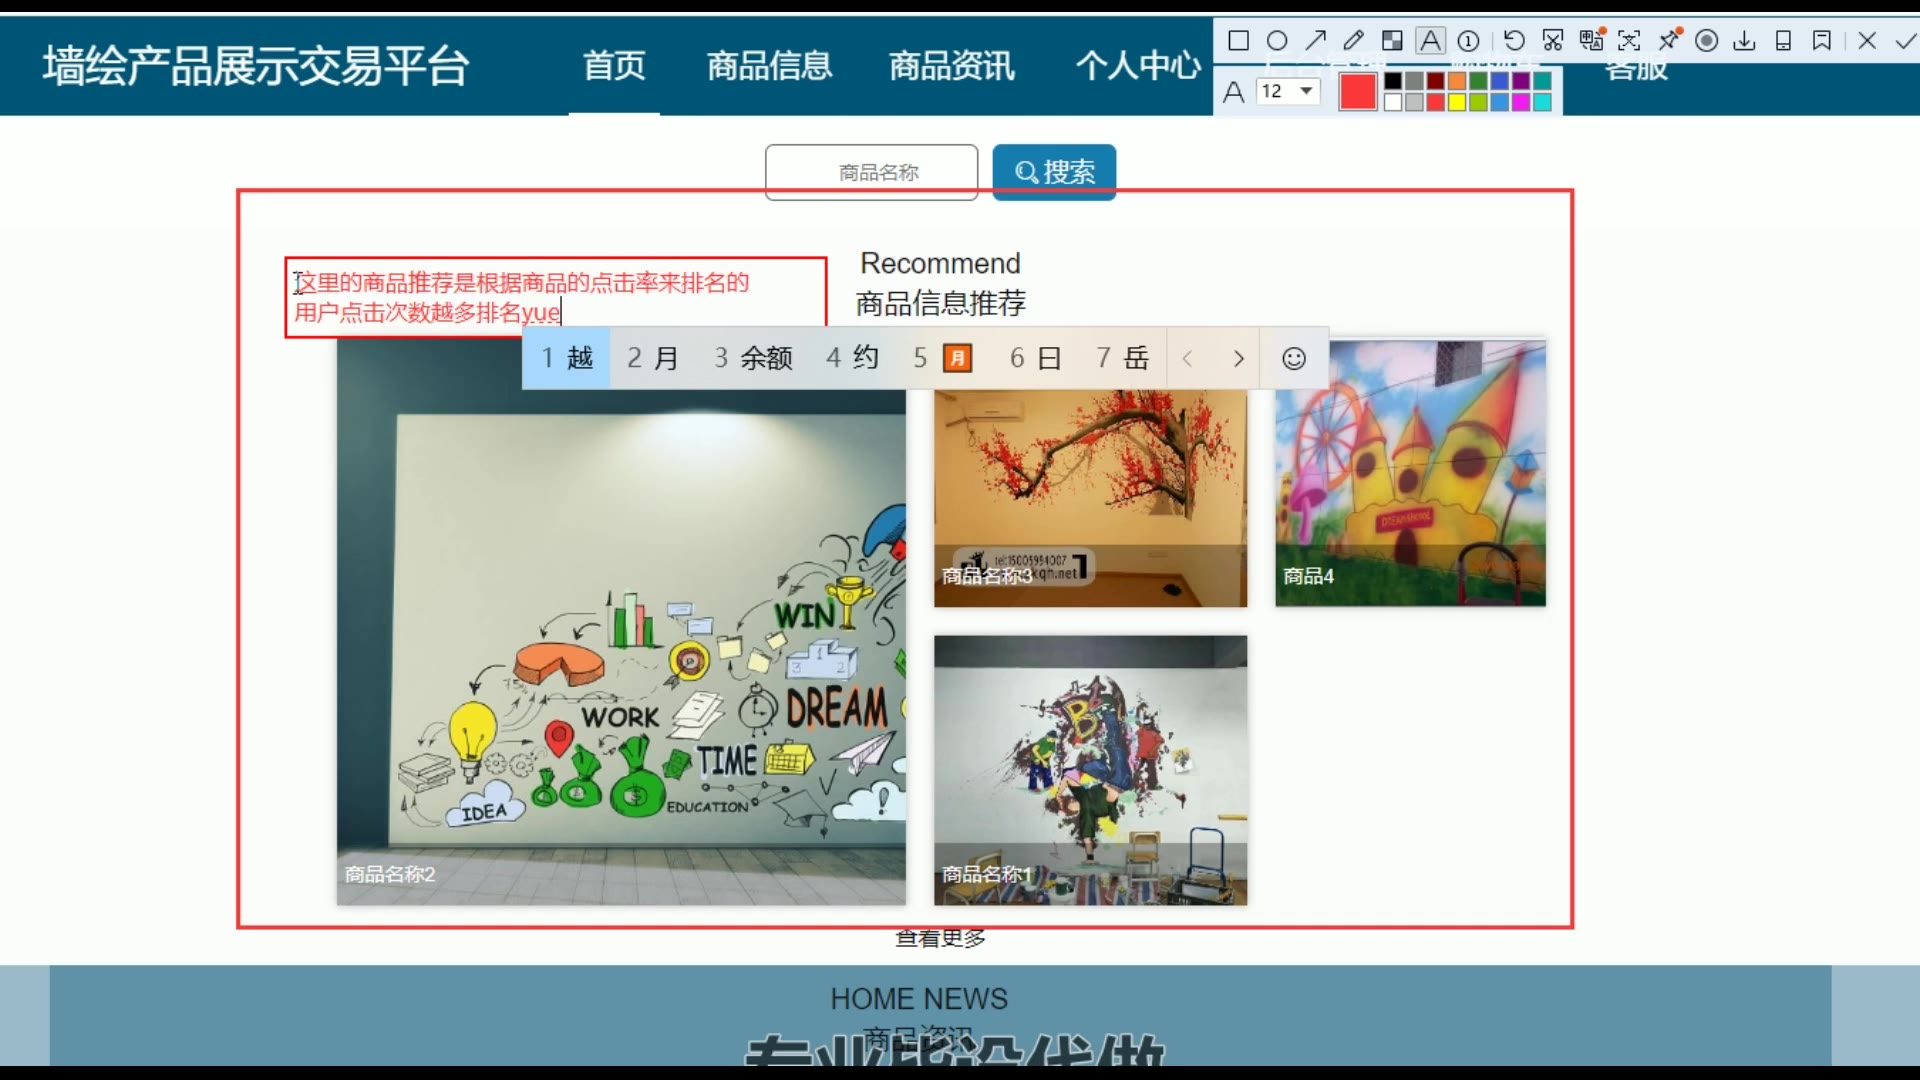Select the mosaic blur tool
This screenshot has height=1080, width=1920.
point(1392,40)
